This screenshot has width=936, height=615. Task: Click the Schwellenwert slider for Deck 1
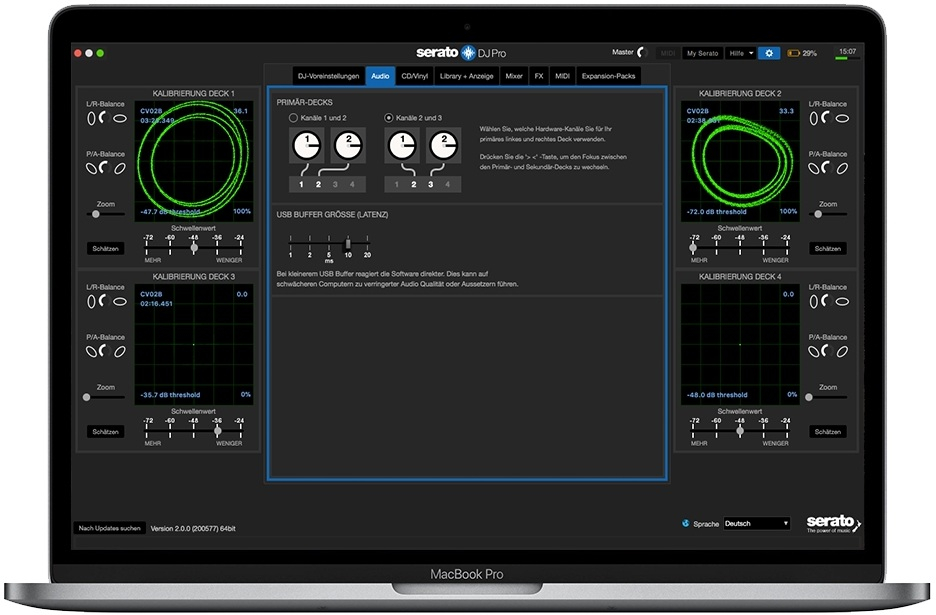(194, 247)
